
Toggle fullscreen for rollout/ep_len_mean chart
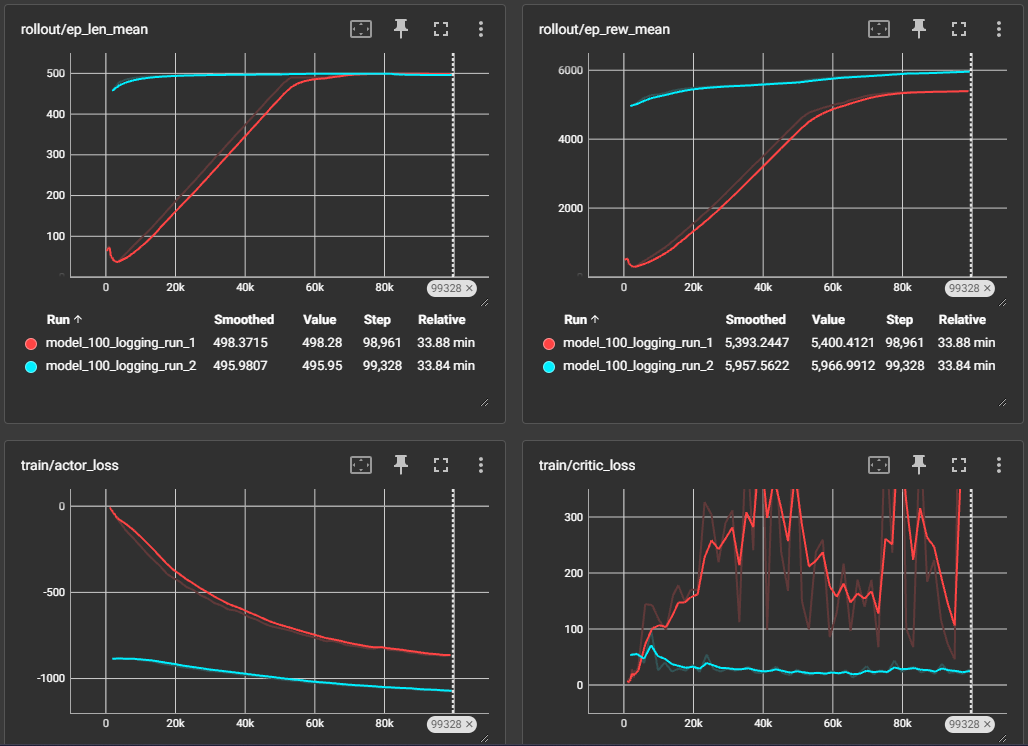441,29
